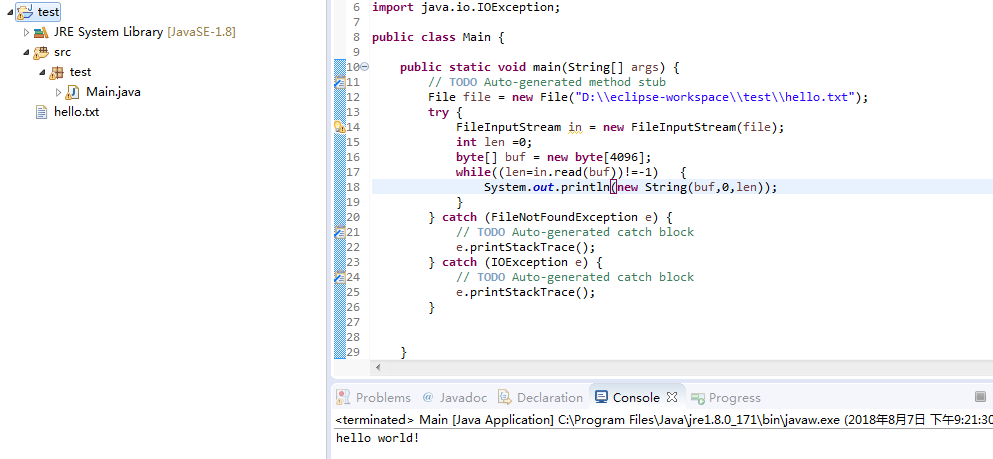Select the Console tab
993x459 pixels.
coord(636,398)
